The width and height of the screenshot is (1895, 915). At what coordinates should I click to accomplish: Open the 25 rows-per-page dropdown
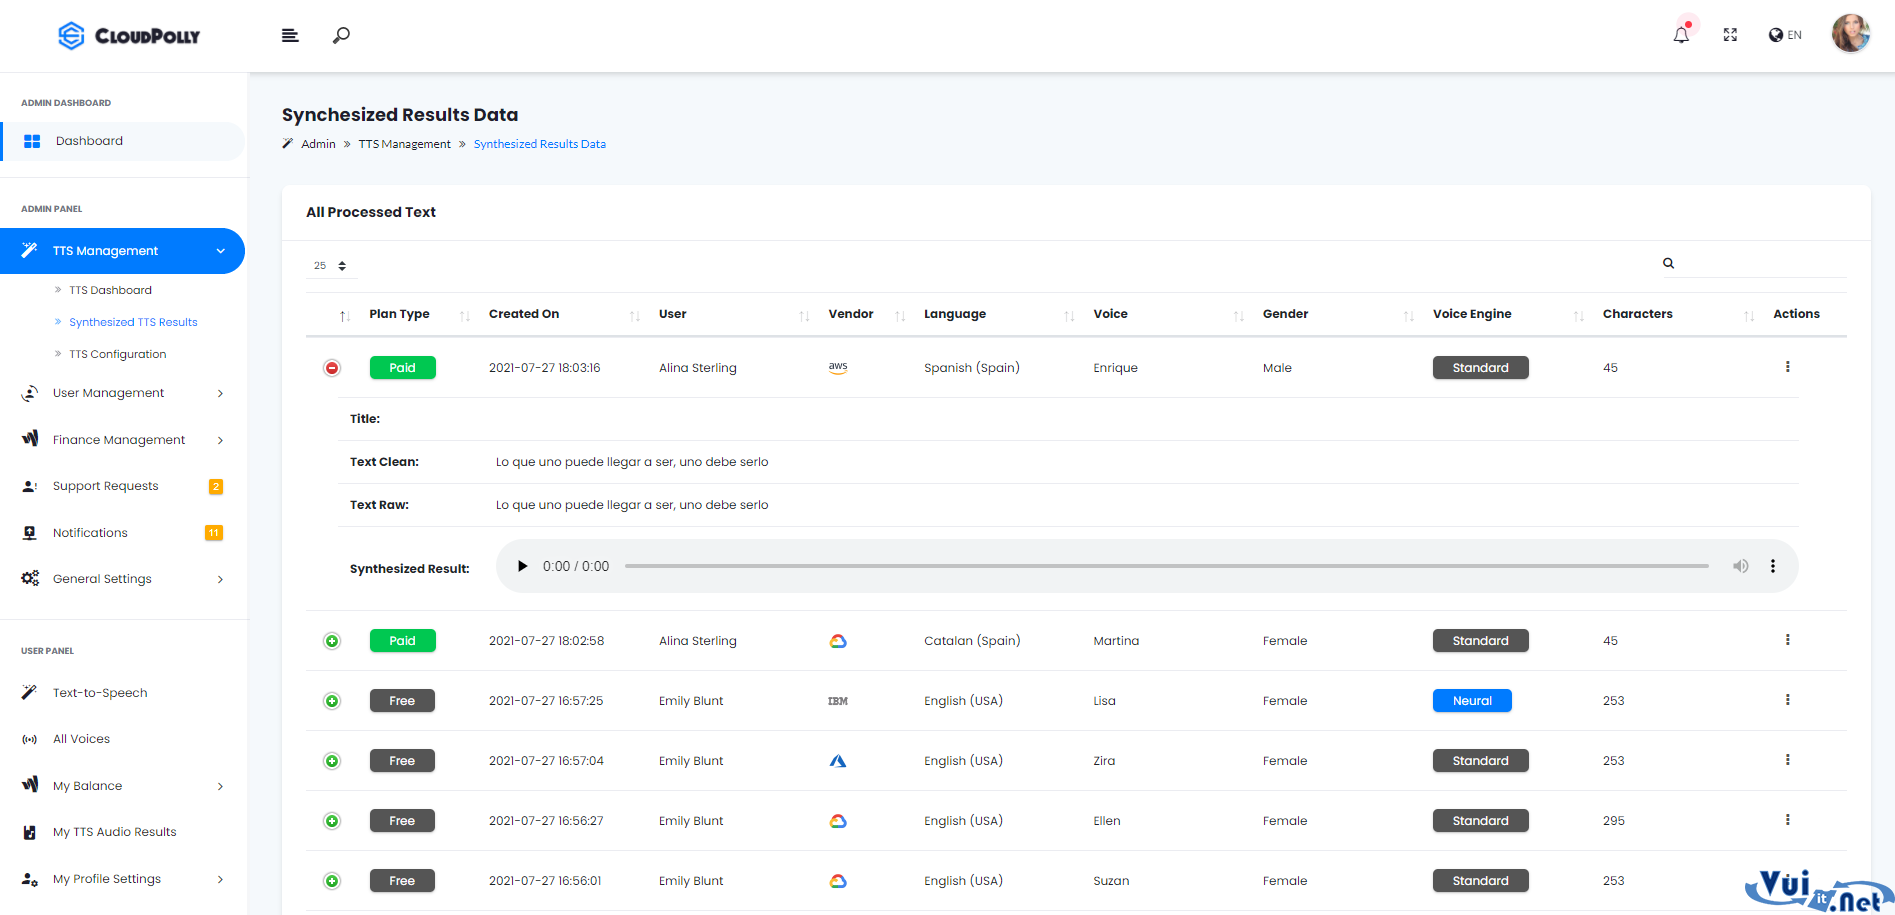(x=330, y=266)
